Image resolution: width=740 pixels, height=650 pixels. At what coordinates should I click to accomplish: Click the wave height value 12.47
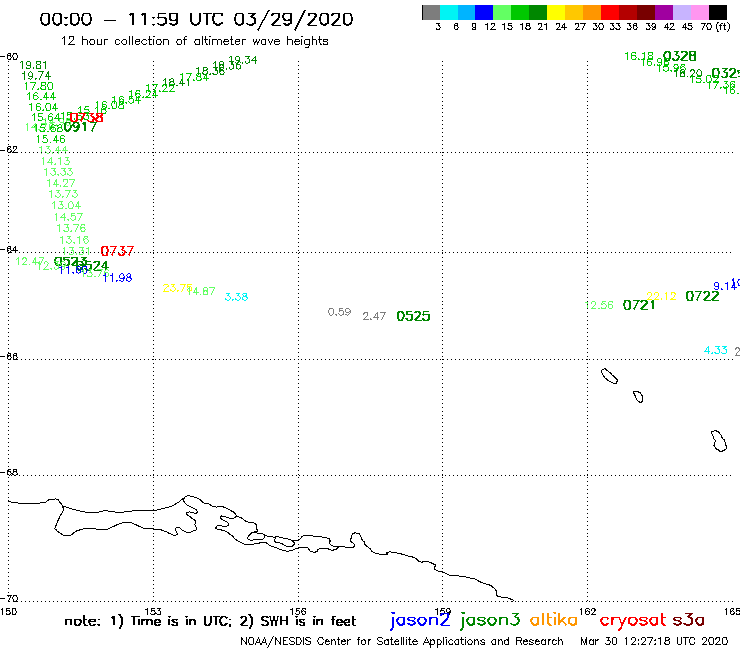pos(30,261)
